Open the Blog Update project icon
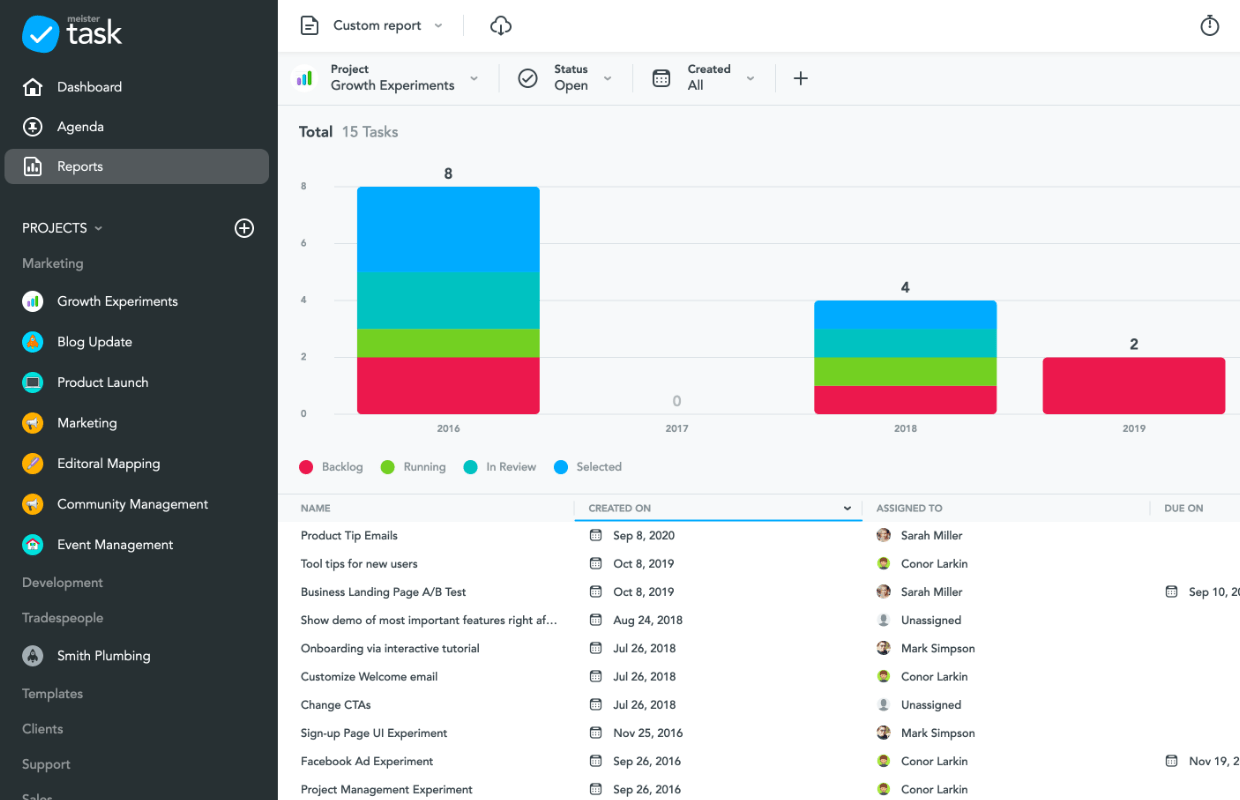Image resolution: width=1240 pixels, height=800 pixels. point(33,342)
